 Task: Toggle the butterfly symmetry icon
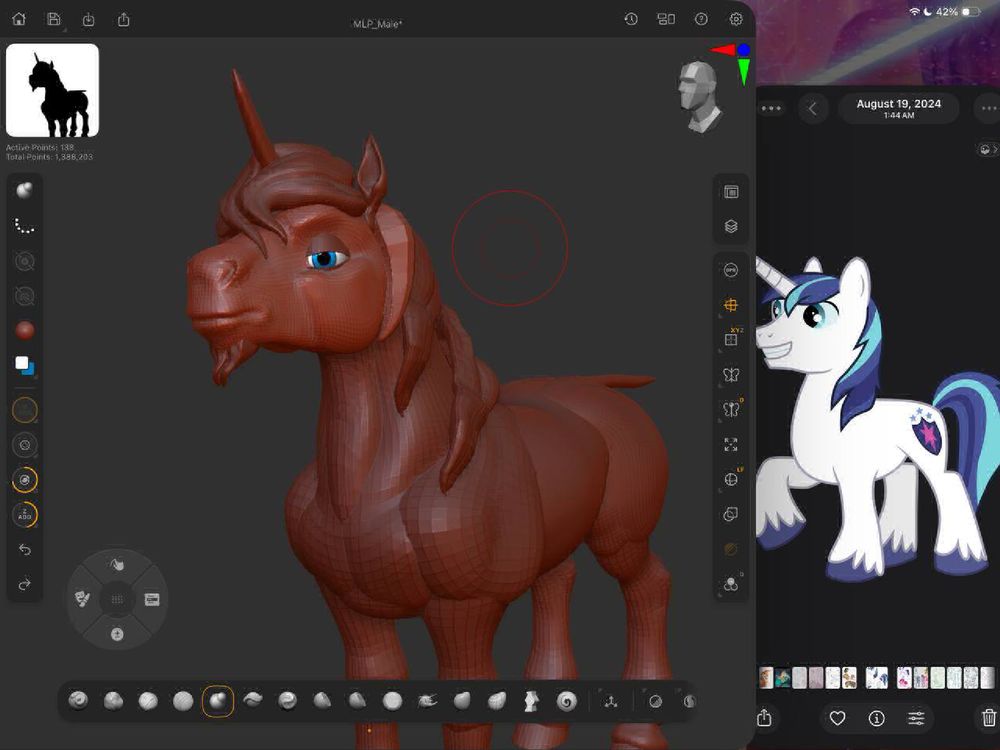pos(731,374)
